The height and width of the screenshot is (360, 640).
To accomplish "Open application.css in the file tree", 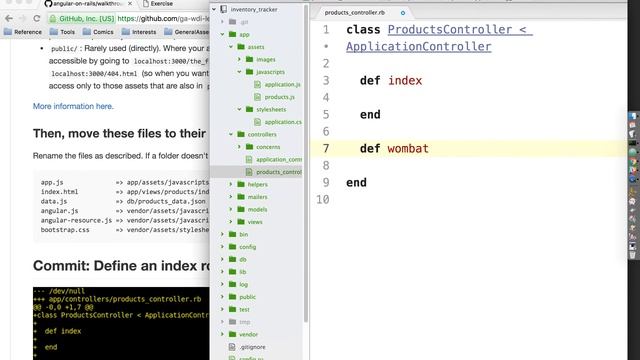I will coord(278,122).
